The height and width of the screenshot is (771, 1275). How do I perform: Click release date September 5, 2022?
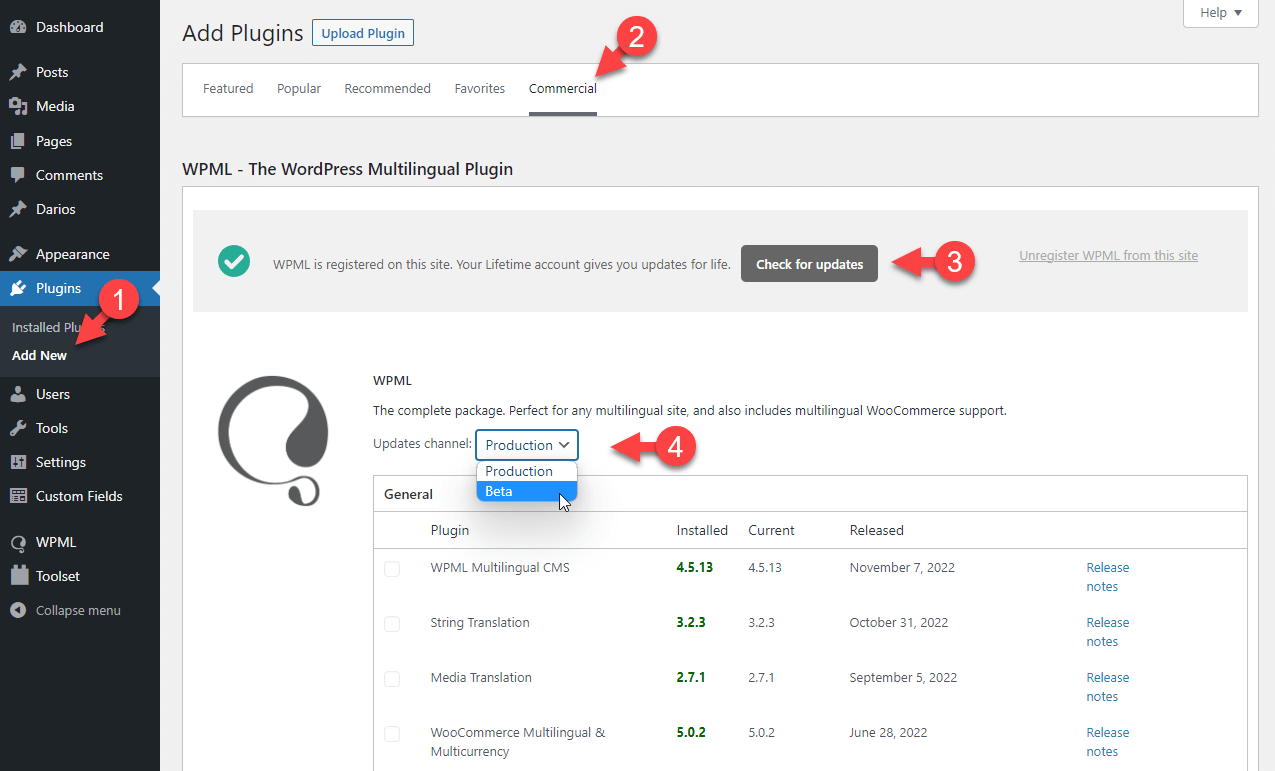click(x=903, y=677)
